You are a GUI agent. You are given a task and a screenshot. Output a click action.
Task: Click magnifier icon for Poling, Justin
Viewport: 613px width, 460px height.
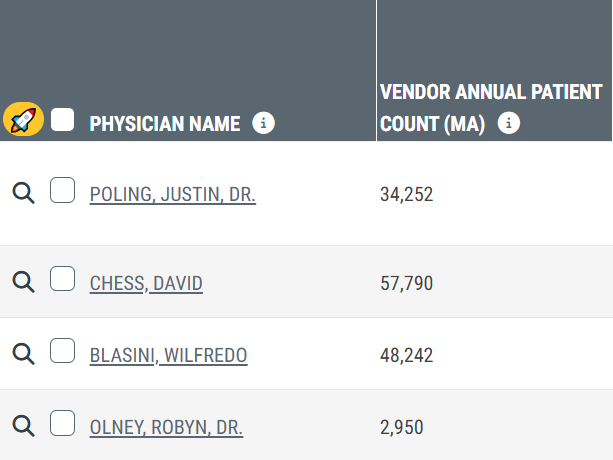[23, 193]
